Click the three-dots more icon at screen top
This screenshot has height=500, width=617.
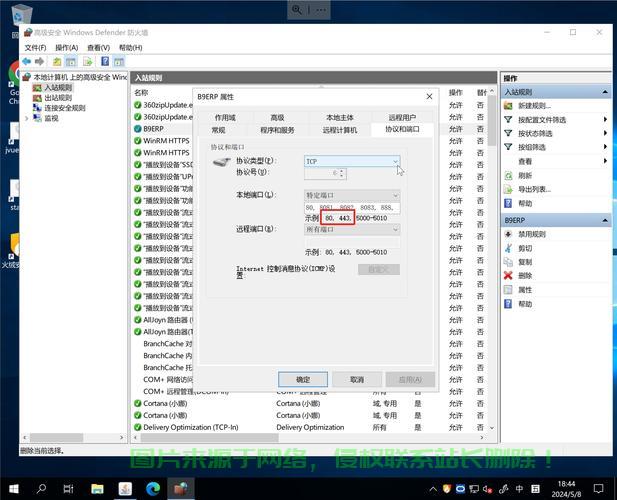[x=321, y=9]
